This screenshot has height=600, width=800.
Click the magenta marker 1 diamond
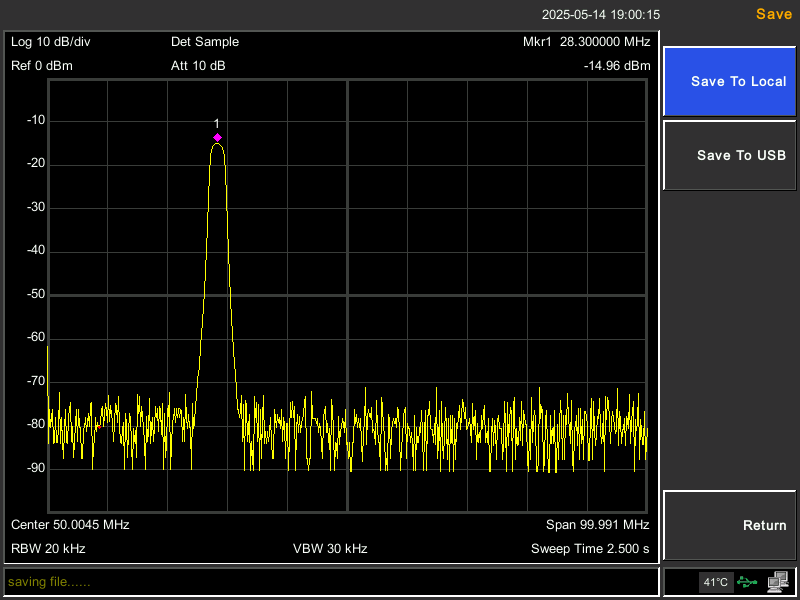(217, 138)
